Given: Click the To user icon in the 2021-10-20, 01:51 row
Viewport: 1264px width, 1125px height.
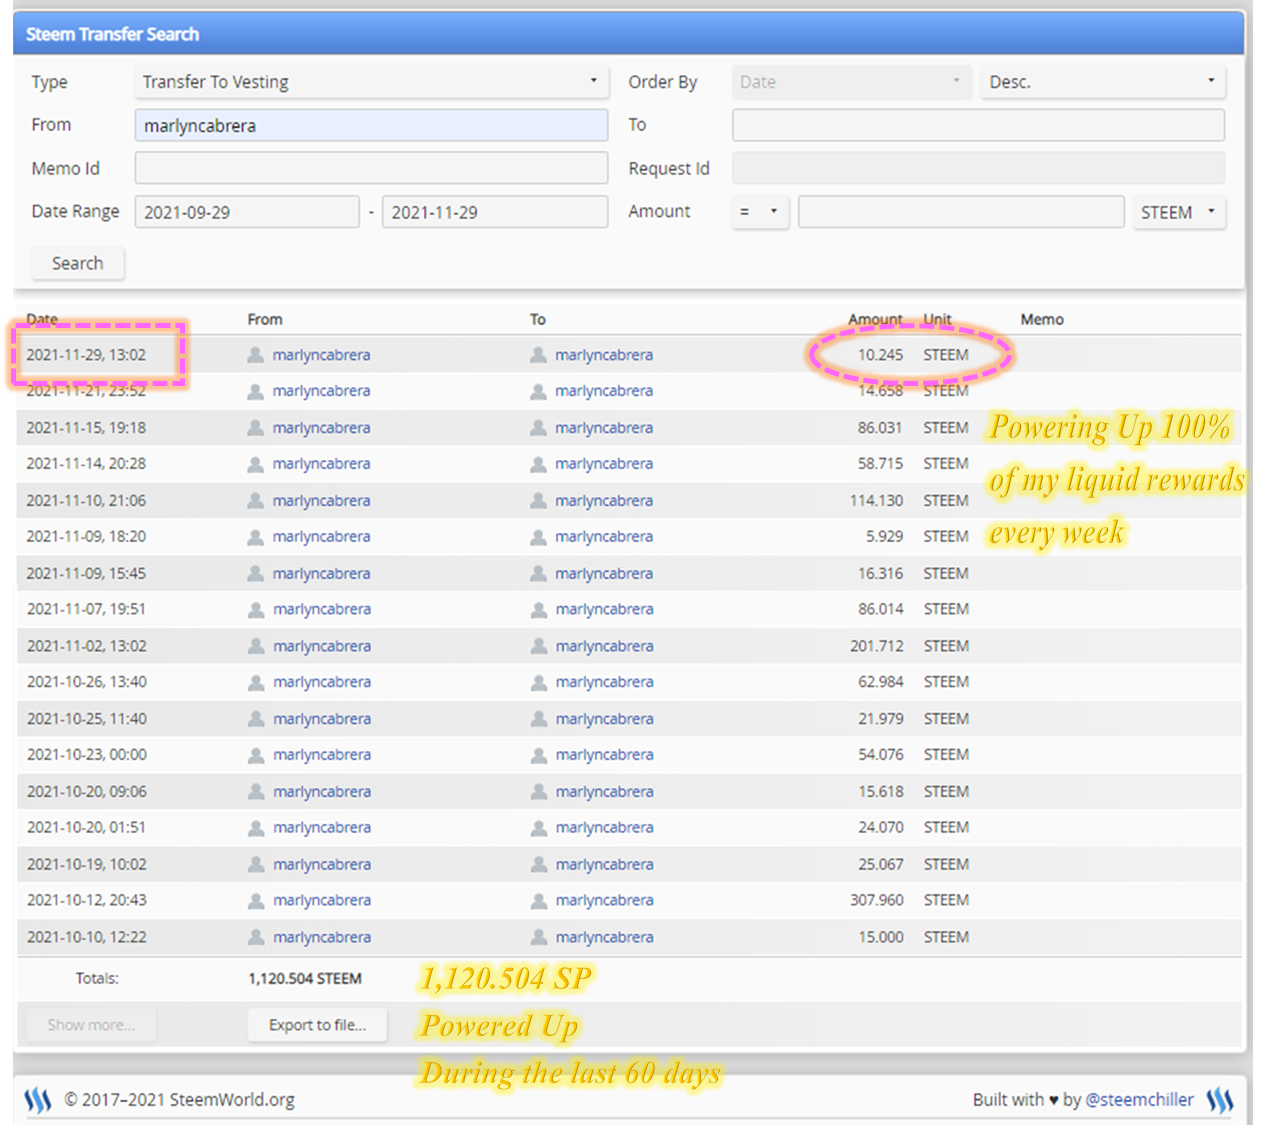Looking at the screenshot, I should (x=539, y=828).
